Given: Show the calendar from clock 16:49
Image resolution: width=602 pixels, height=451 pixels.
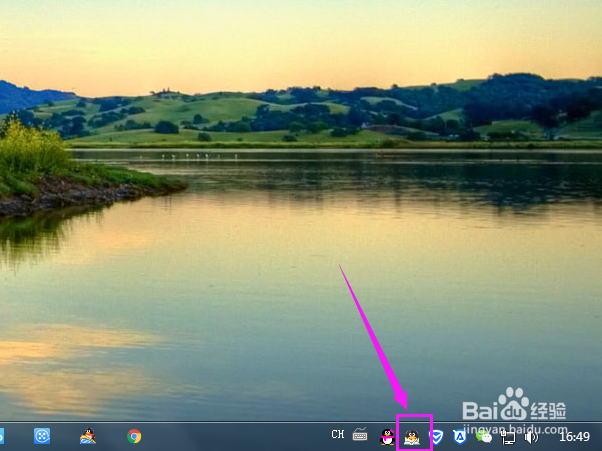Looking at the screenshot, I should tap(574, 436).
